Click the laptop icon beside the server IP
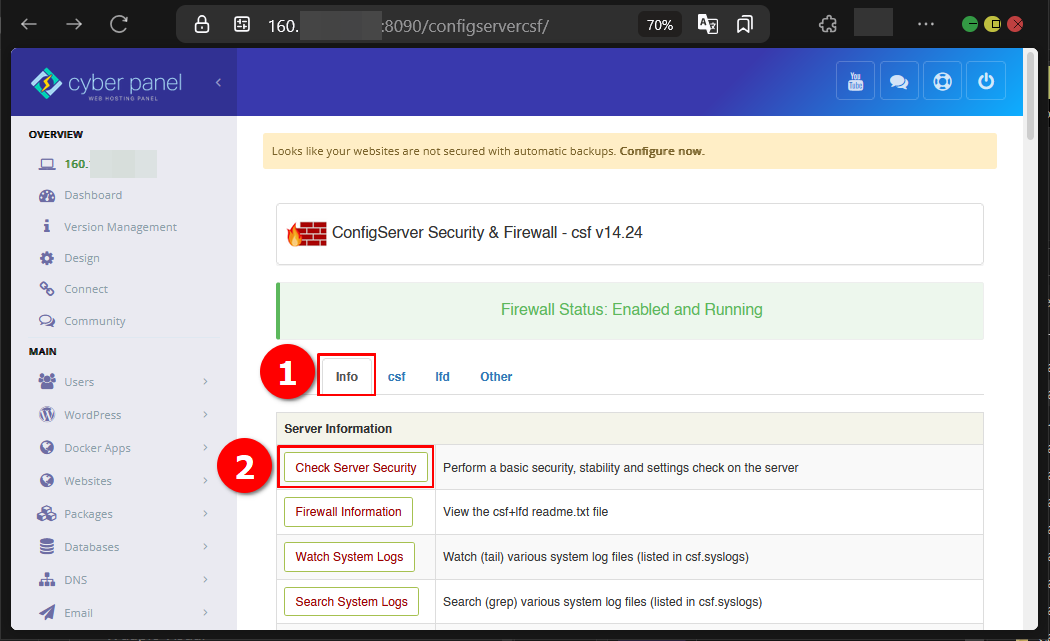1050x641 pixels. pyautogui.click(x=47, y=164)
